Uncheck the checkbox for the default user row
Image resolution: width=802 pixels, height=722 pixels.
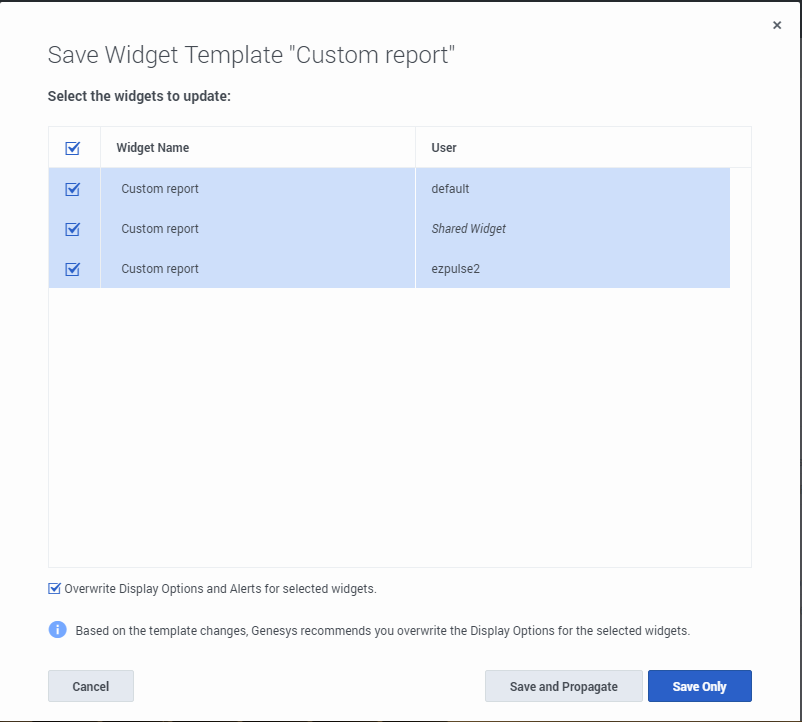[72, 189]
